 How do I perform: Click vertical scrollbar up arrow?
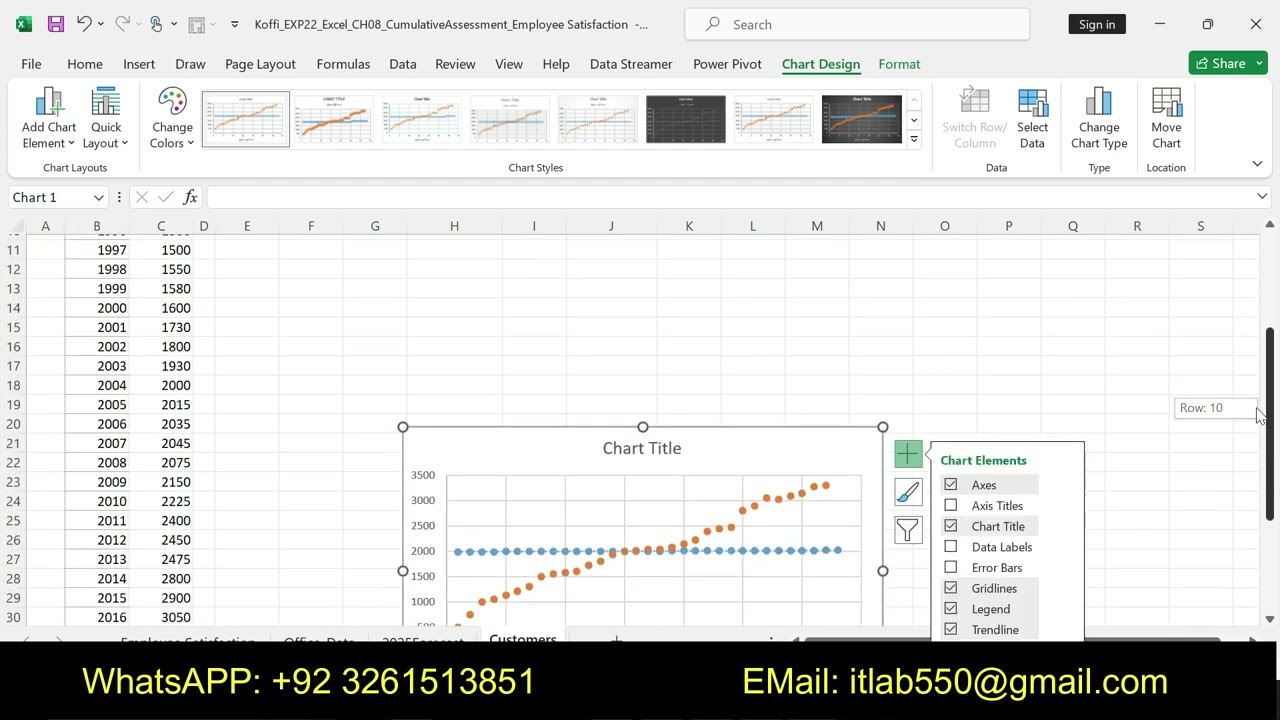[1270, 224]
